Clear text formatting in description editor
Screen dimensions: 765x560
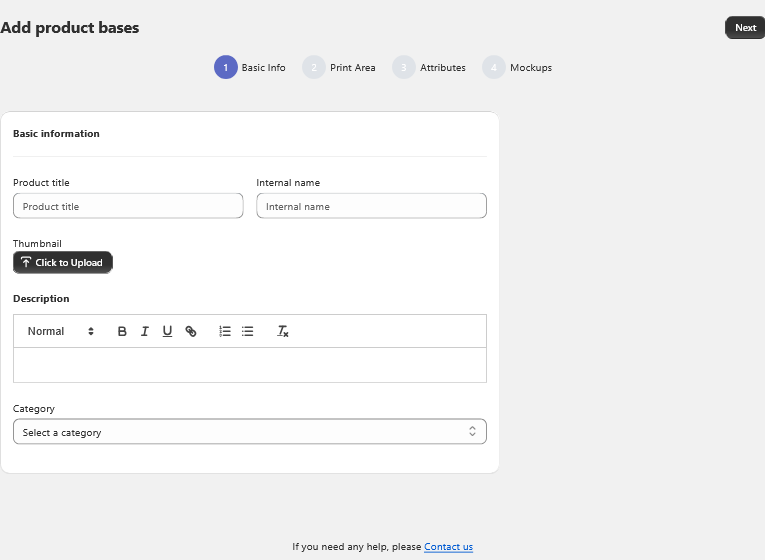pyautogui.click(x=283, y=331)
